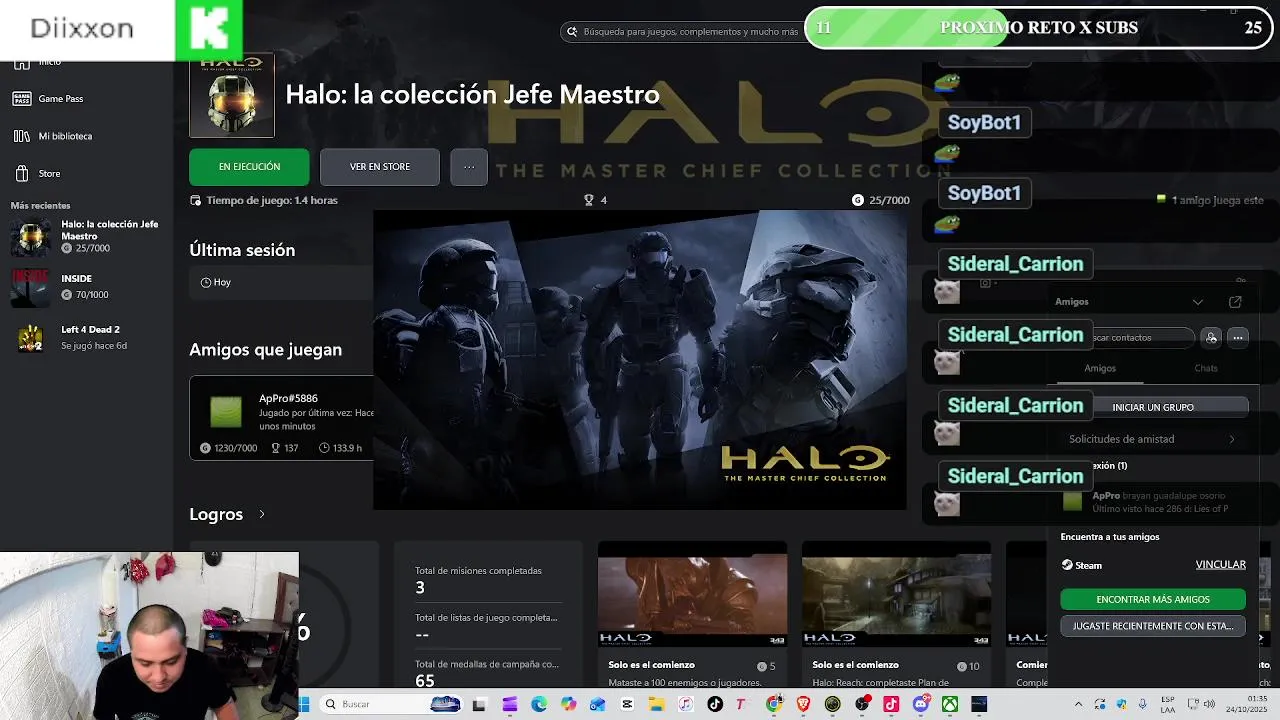Screen dimensions: 1280x720
Task: Click the VER EN STORE button
Action: click(380, 167)
